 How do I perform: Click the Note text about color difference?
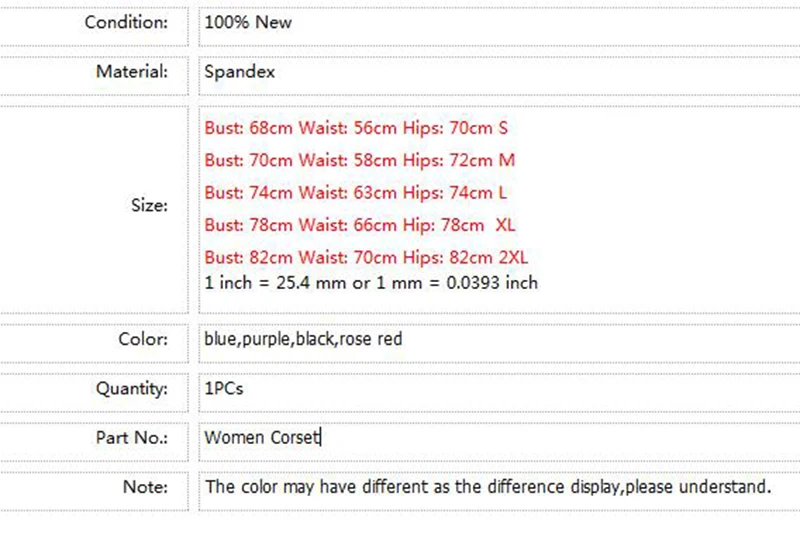point(488,487)
